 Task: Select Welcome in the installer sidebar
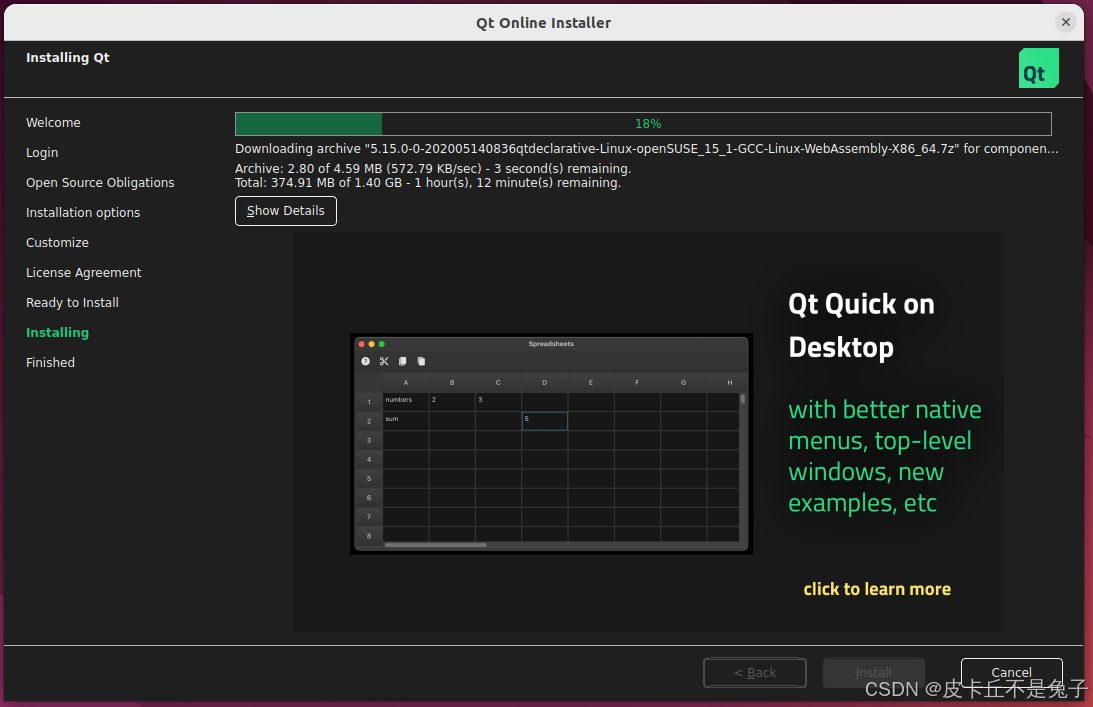point(53,122)
